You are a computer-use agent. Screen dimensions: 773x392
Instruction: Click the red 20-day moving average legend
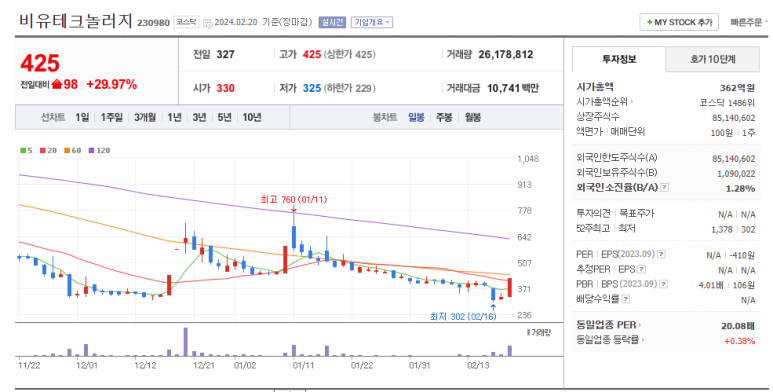point(48,150)
